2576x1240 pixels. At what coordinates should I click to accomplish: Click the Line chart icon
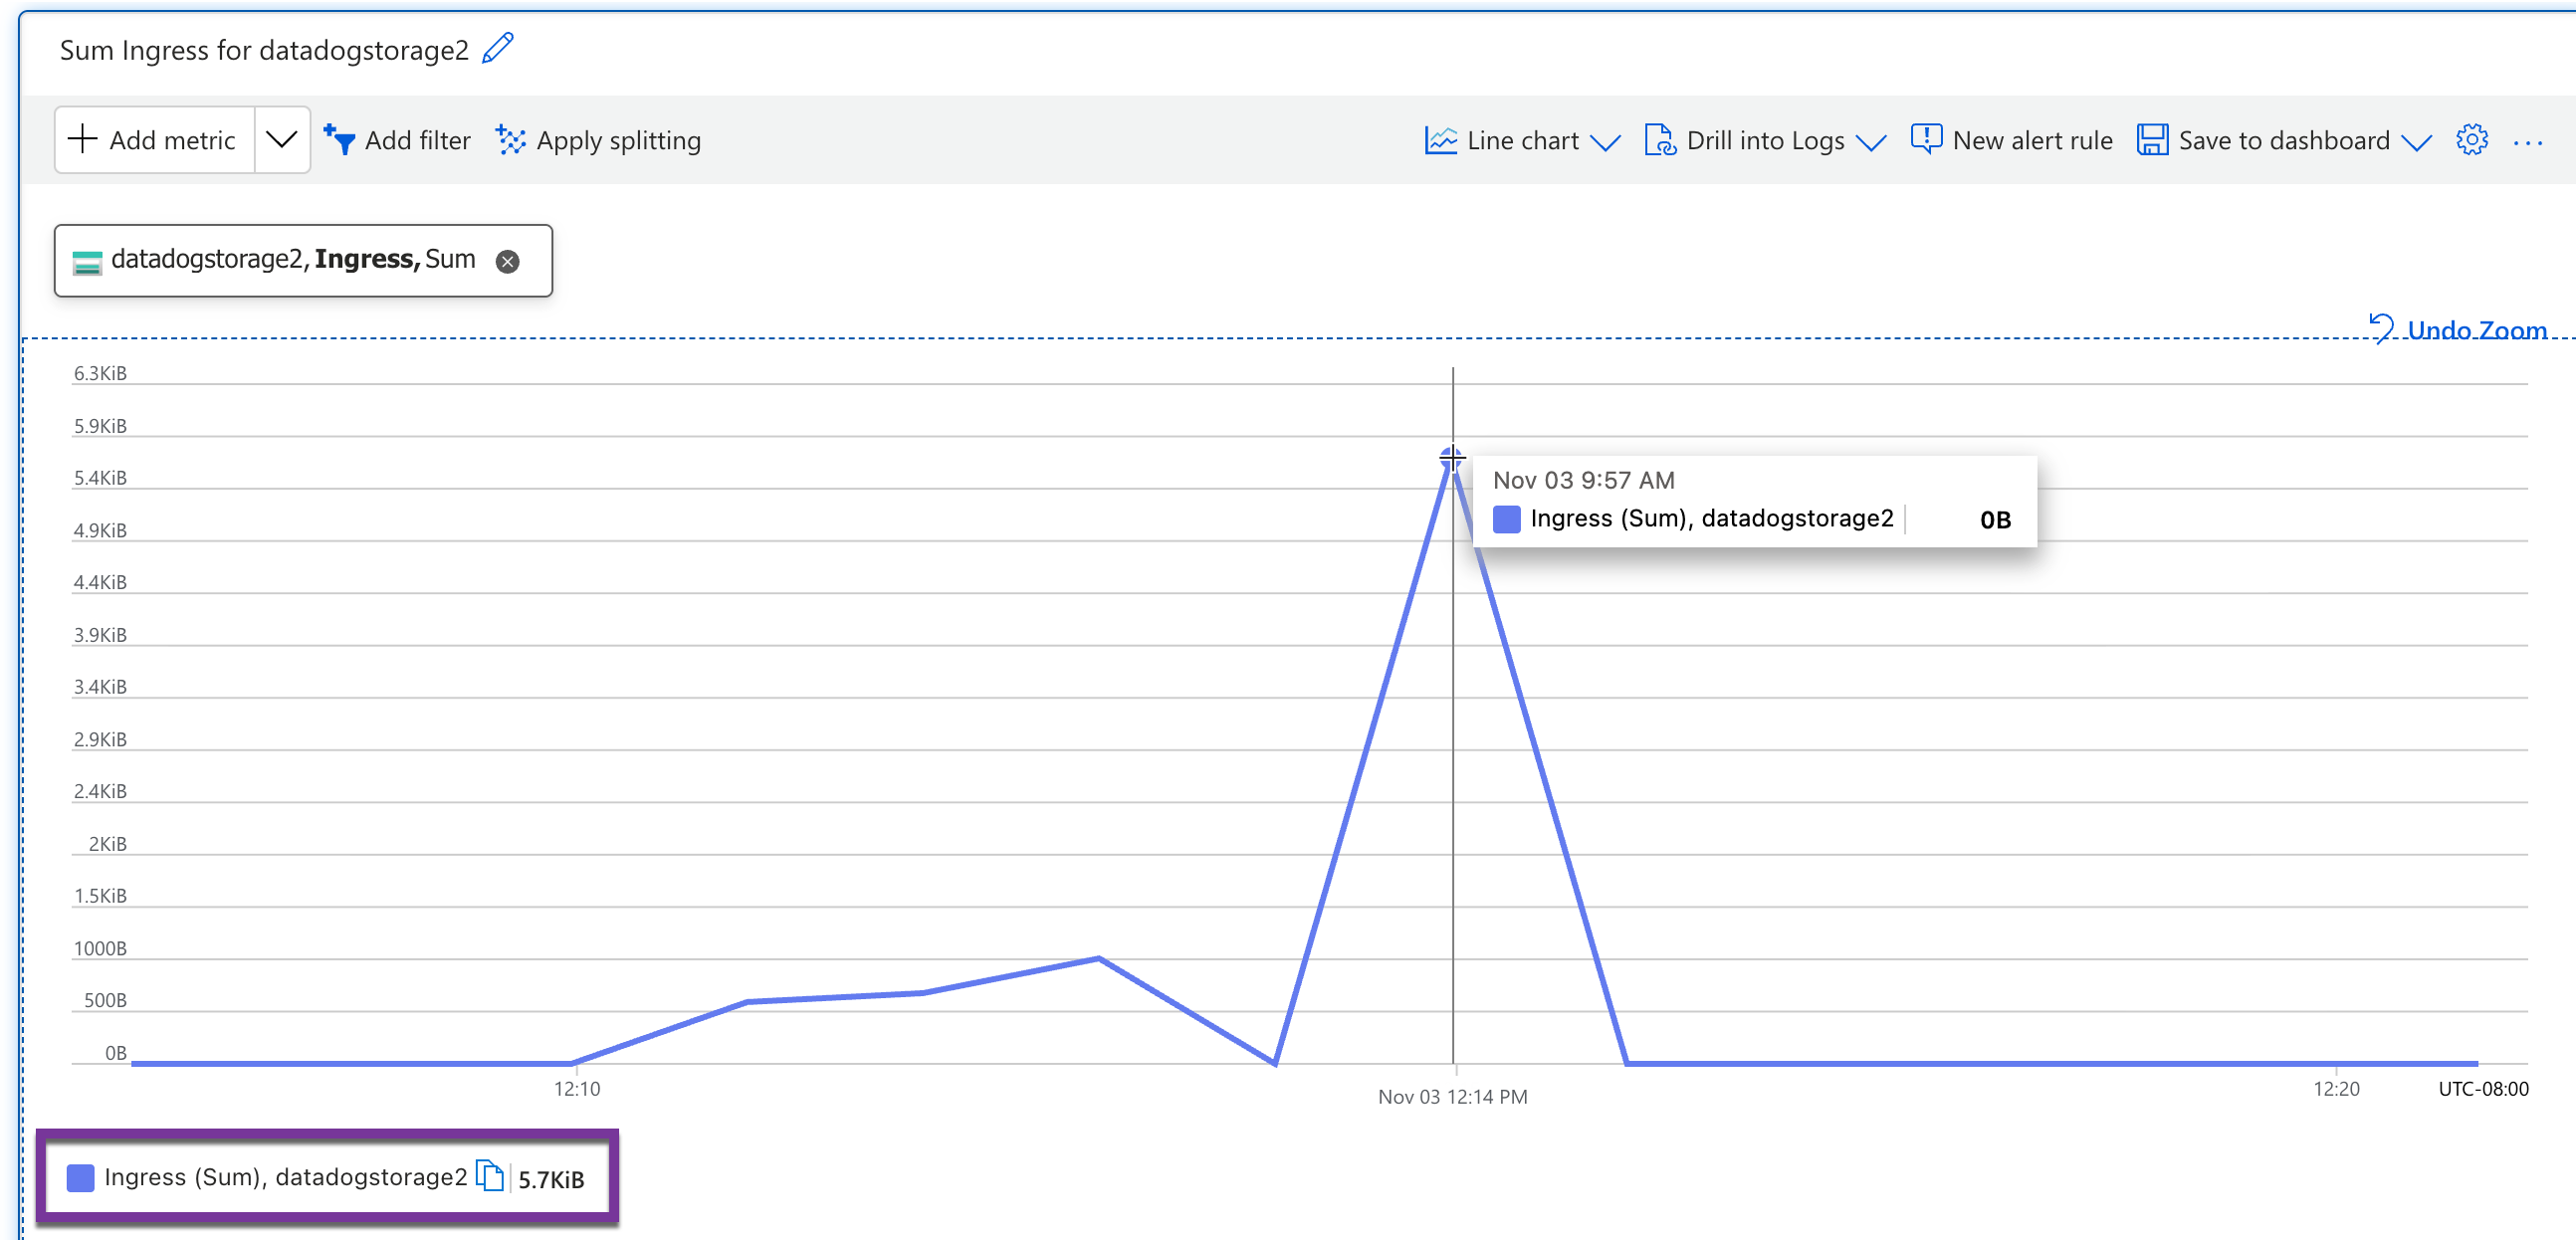(1440, 140)
